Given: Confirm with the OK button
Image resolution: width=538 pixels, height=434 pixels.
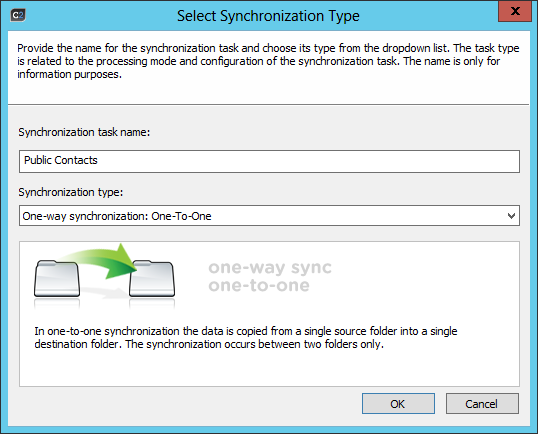Looking at the screenshot, I should click(x=398, y=404).
